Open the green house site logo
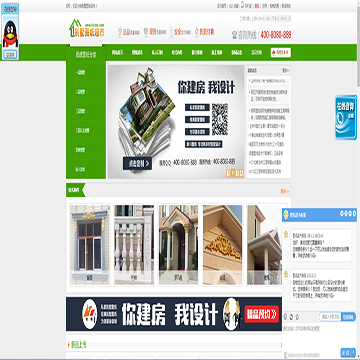 pos(87,28)
